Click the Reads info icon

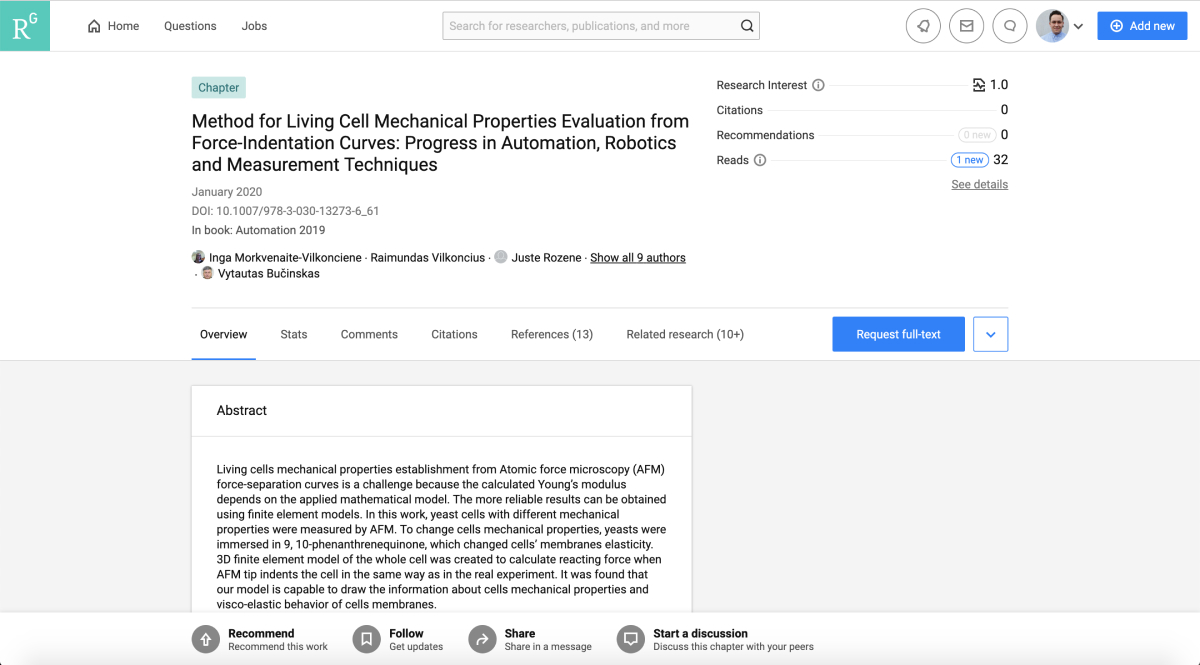coord(760,160)
